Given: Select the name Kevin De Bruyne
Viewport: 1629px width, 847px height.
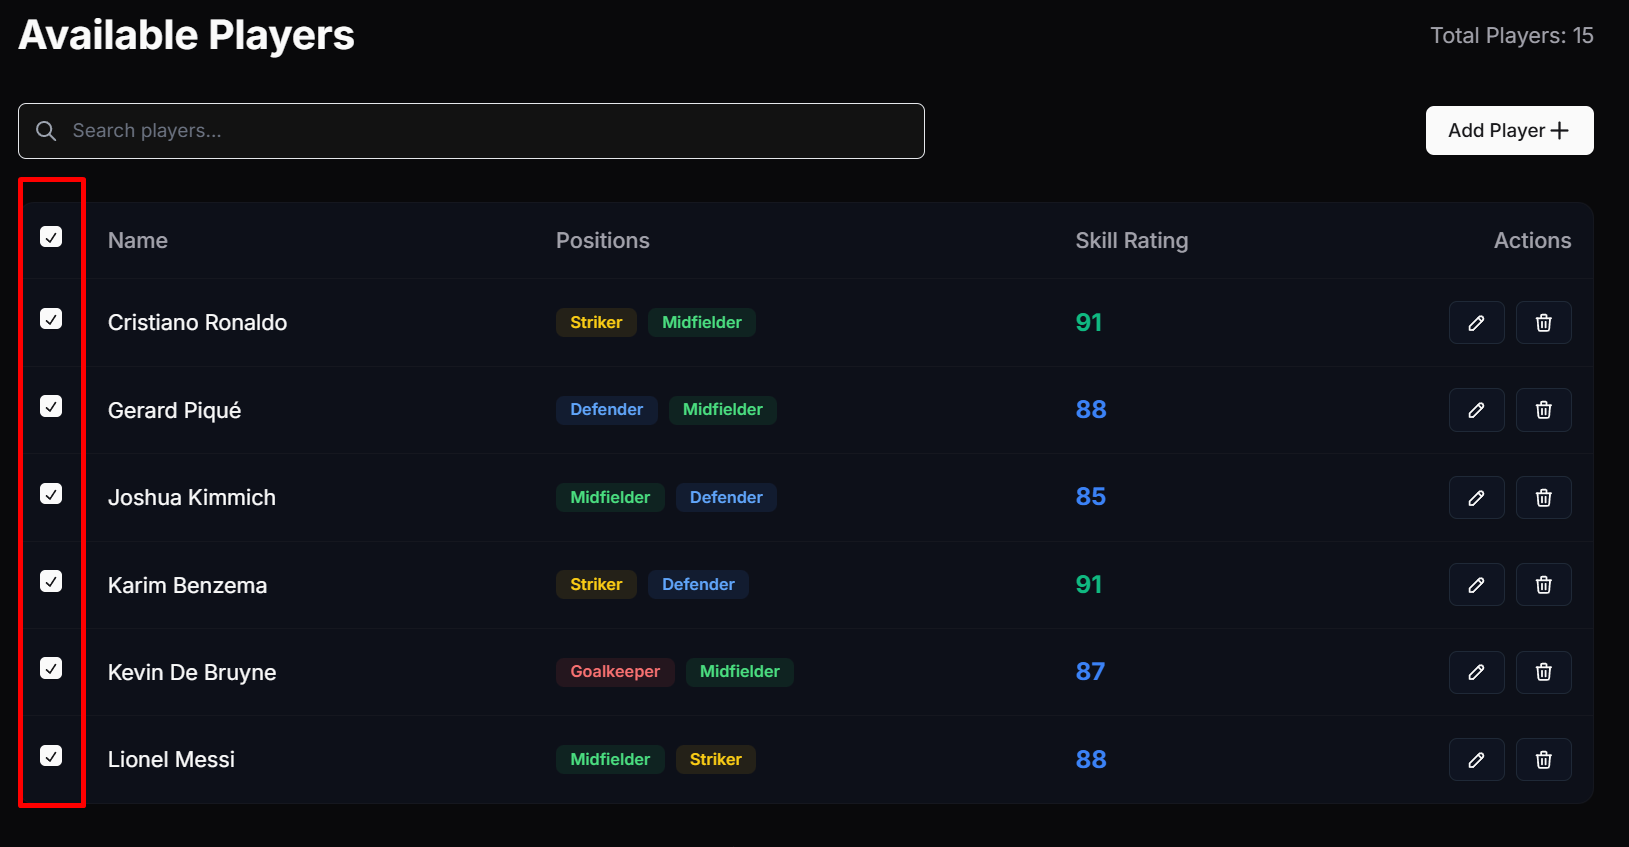Looking at the screenshot, I should (x=192, y=672).
